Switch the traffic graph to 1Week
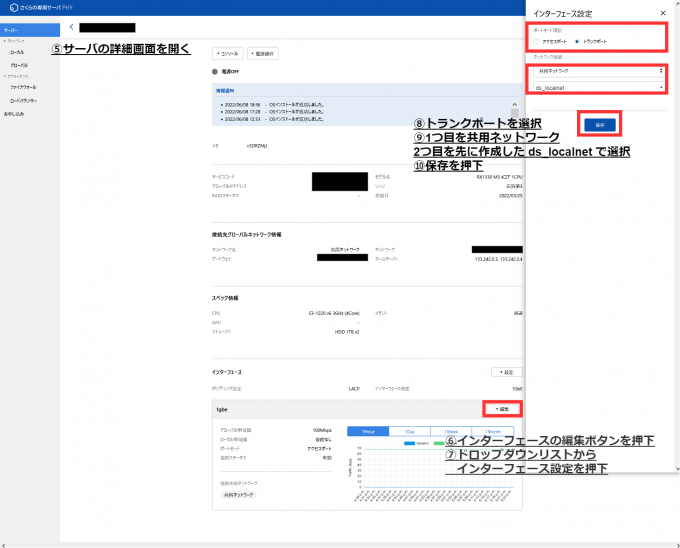The height and width of the screenshot is (548, 680). 451,431
